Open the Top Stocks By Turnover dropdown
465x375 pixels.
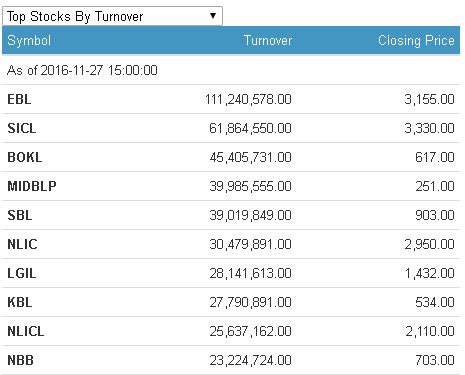point(112,16)
